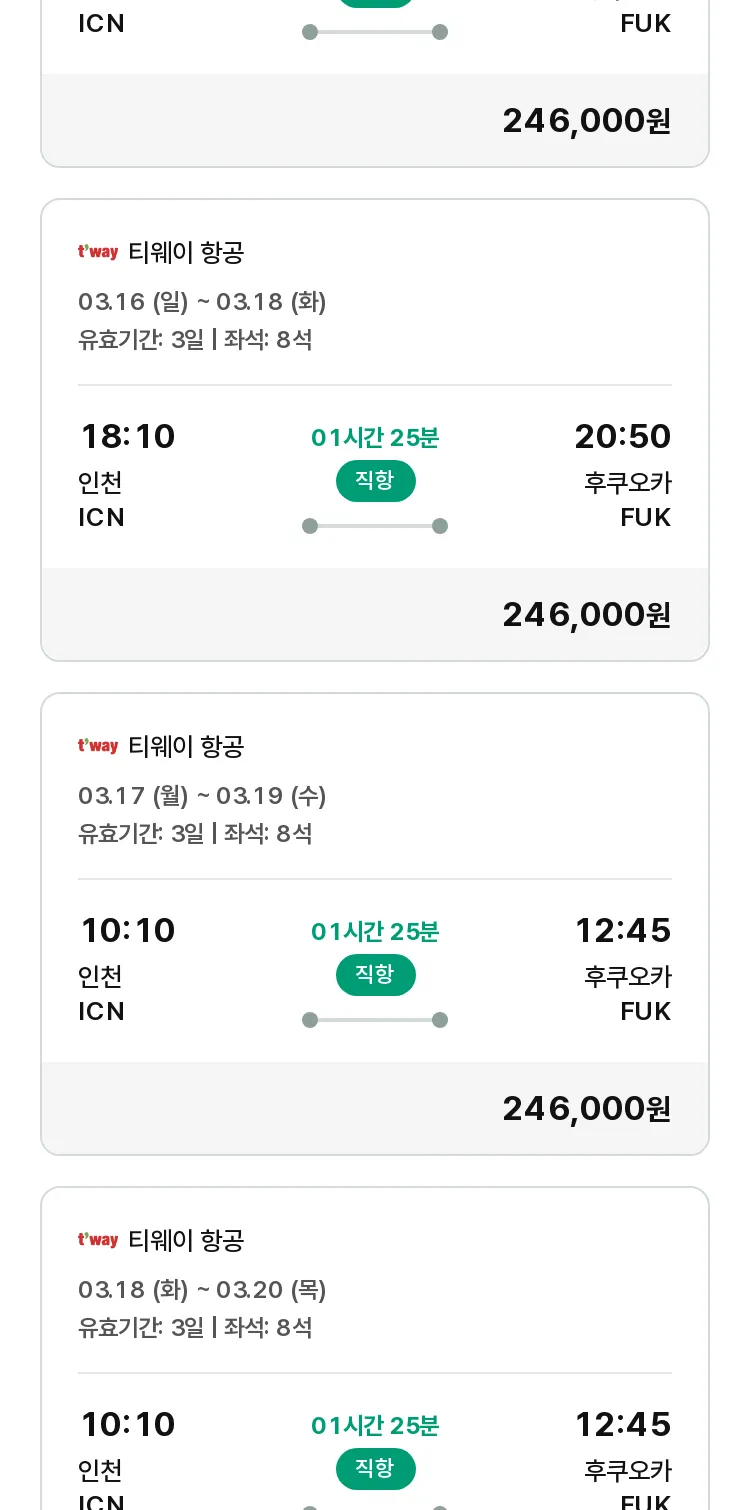750x1510 pixels.
Task: Tap 유효기간 3일 좌석 8석 on 03.16 card
Action: [195, 340]
